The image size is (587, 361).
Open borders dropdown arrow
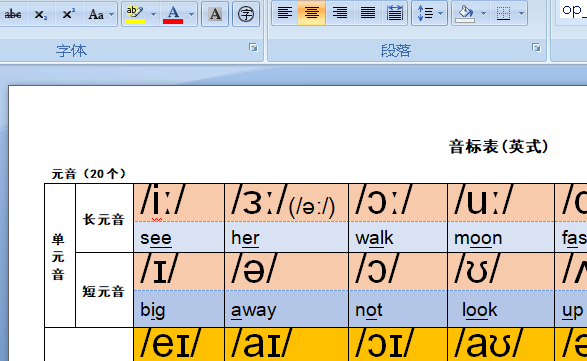[521, 13]
